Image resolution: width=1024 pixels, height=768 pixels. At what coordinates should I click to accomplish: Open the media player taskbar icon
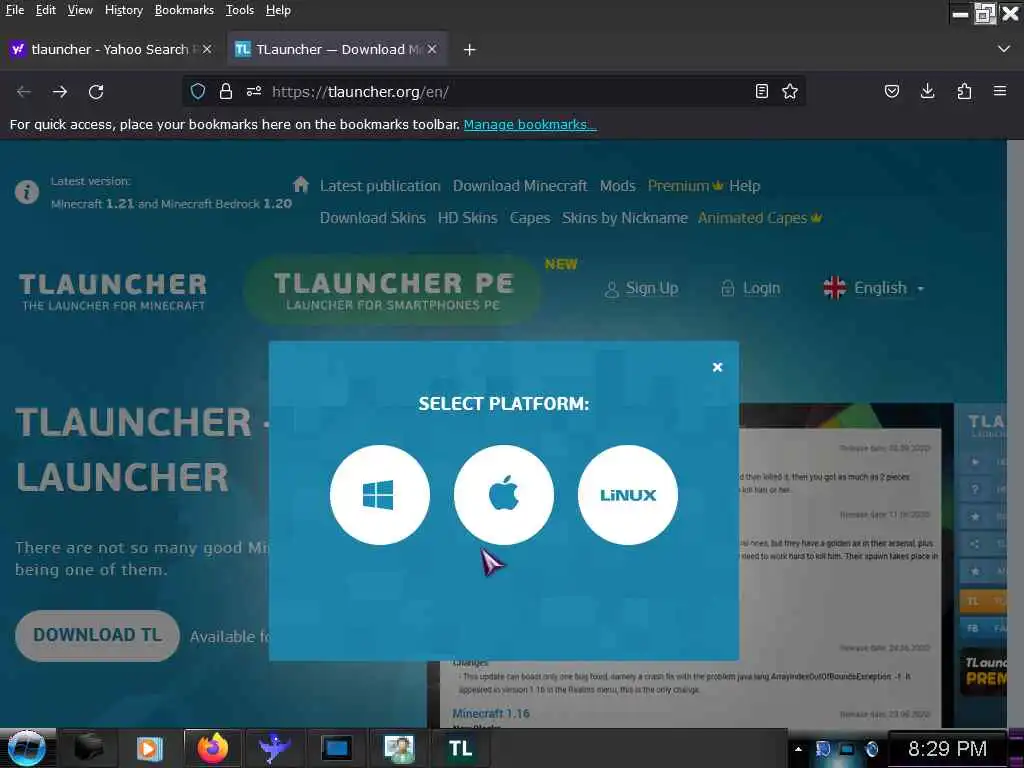[148, 748]
